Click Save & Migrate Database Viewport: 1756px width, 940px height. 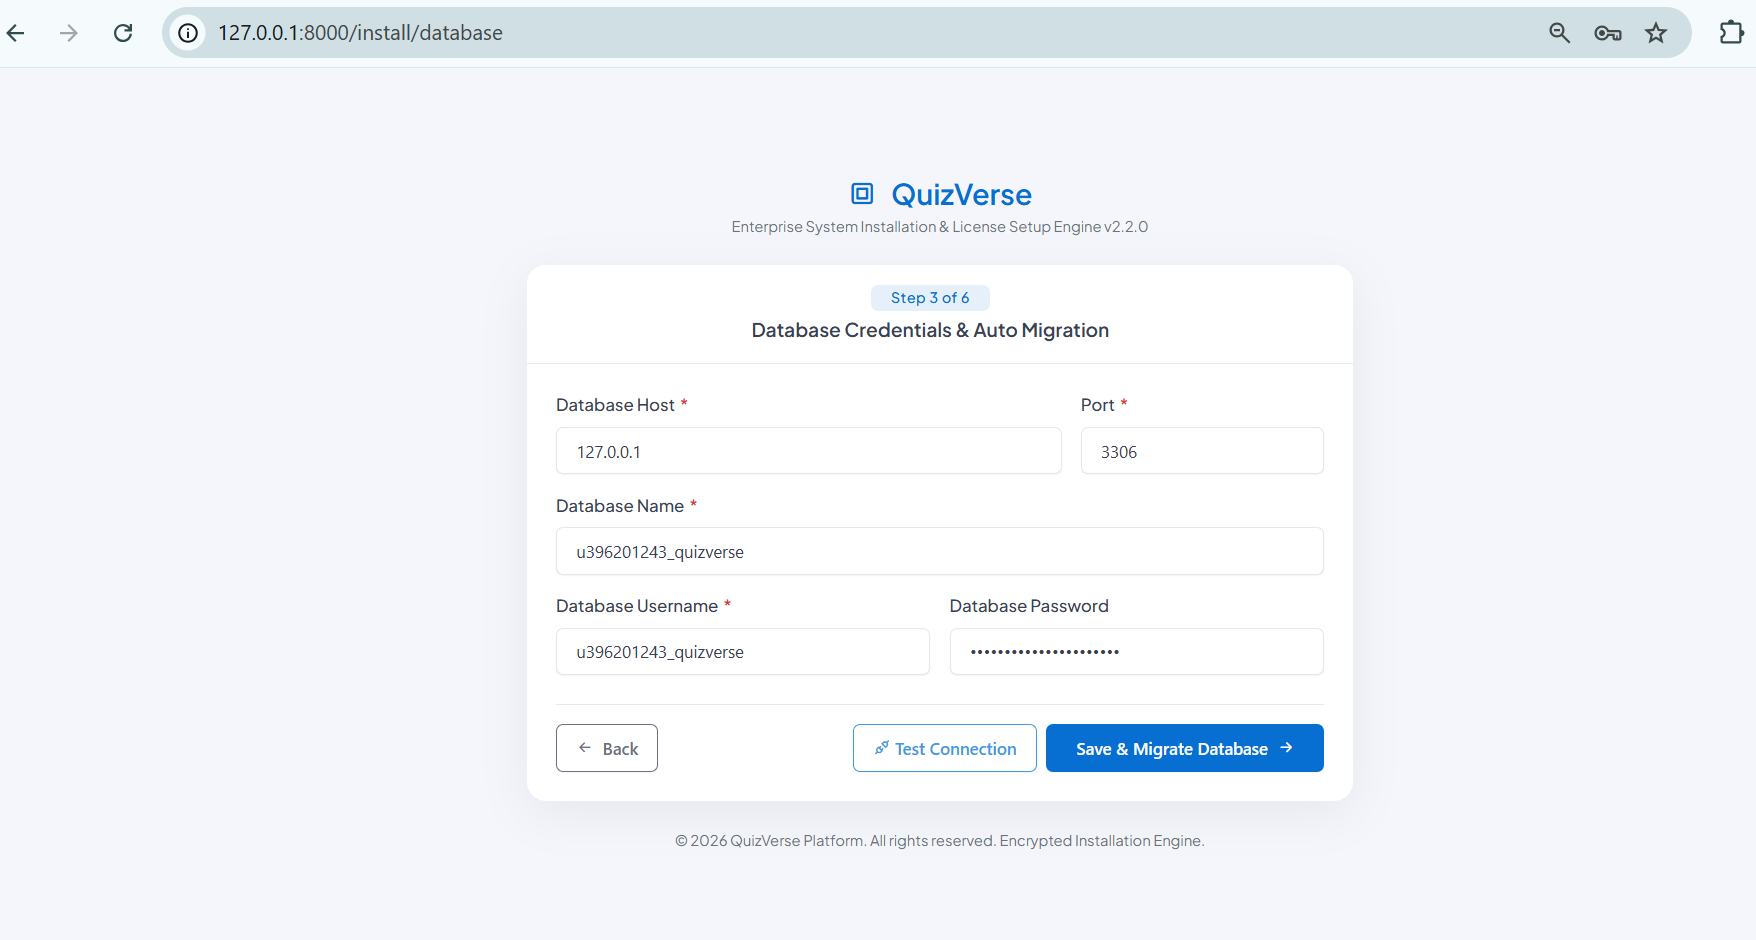1184,748
